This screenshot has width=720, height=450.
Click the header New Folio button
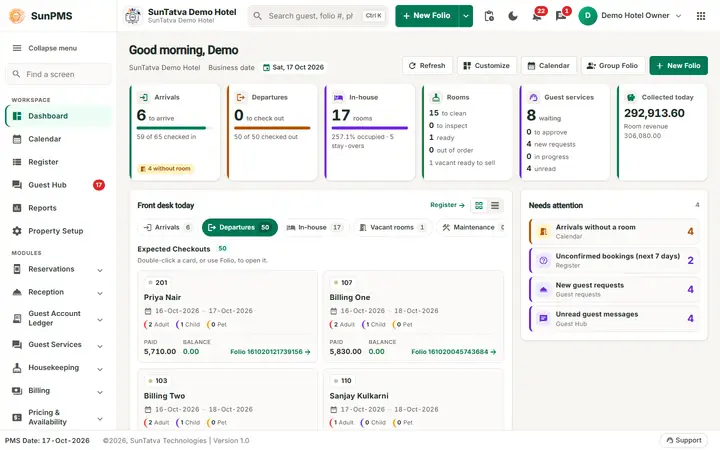(427, 16)
